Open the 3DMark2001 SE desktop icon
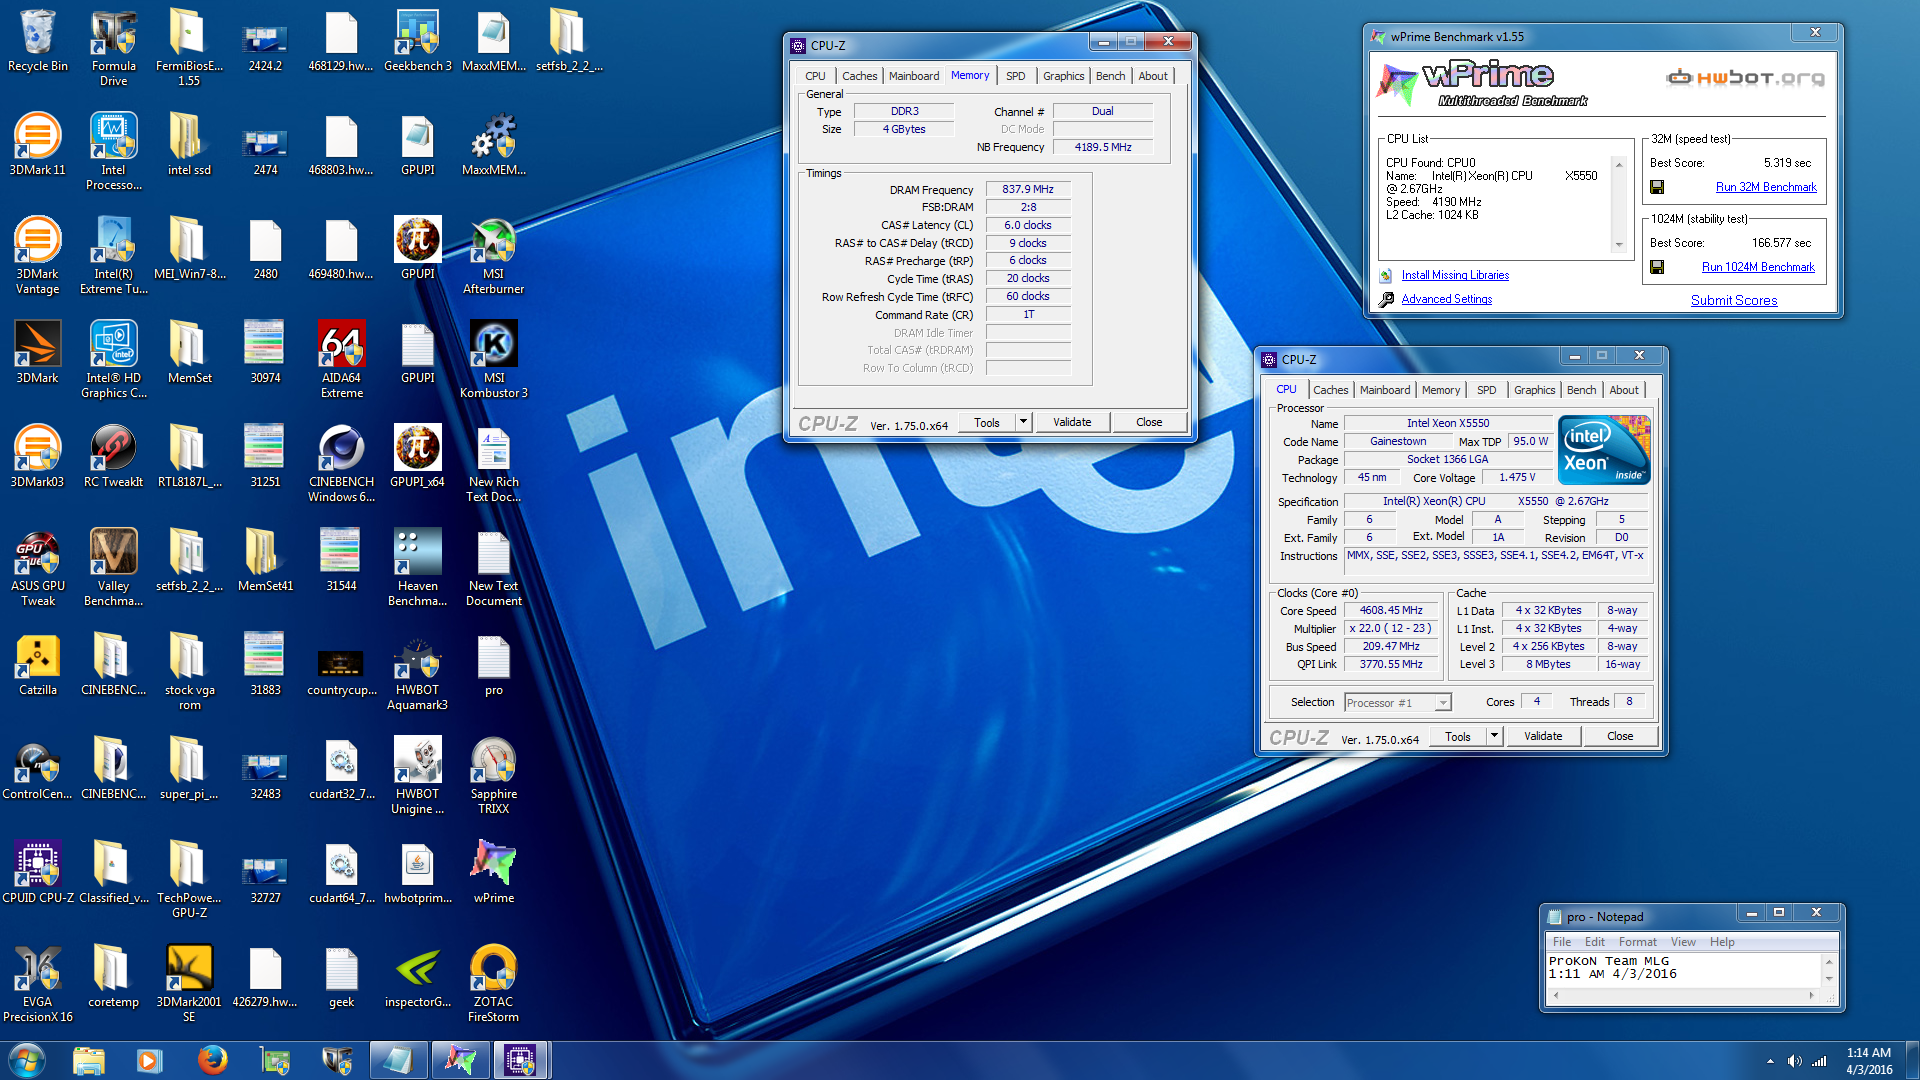Image resolution: width=1920 pixels, height=1080 pixels. click(x=190, y=984)
